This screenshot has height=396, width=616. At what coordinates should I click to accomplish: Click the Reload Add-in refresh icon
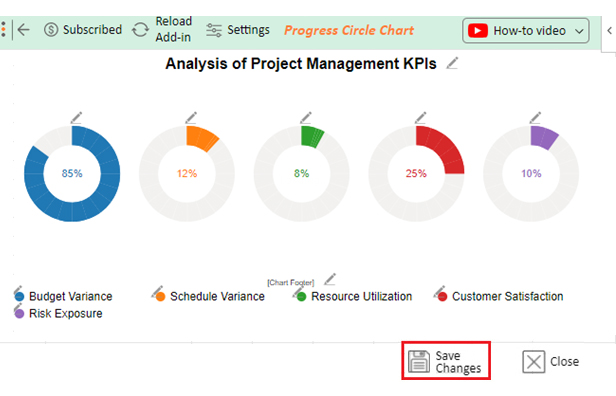140,30
